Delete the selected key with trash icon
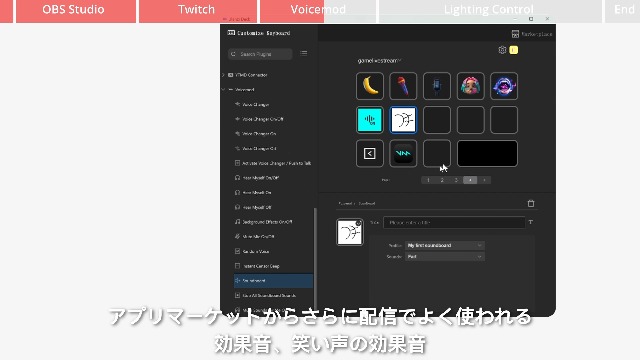This screenshot has height=360, width=640. tap(531, 203)
